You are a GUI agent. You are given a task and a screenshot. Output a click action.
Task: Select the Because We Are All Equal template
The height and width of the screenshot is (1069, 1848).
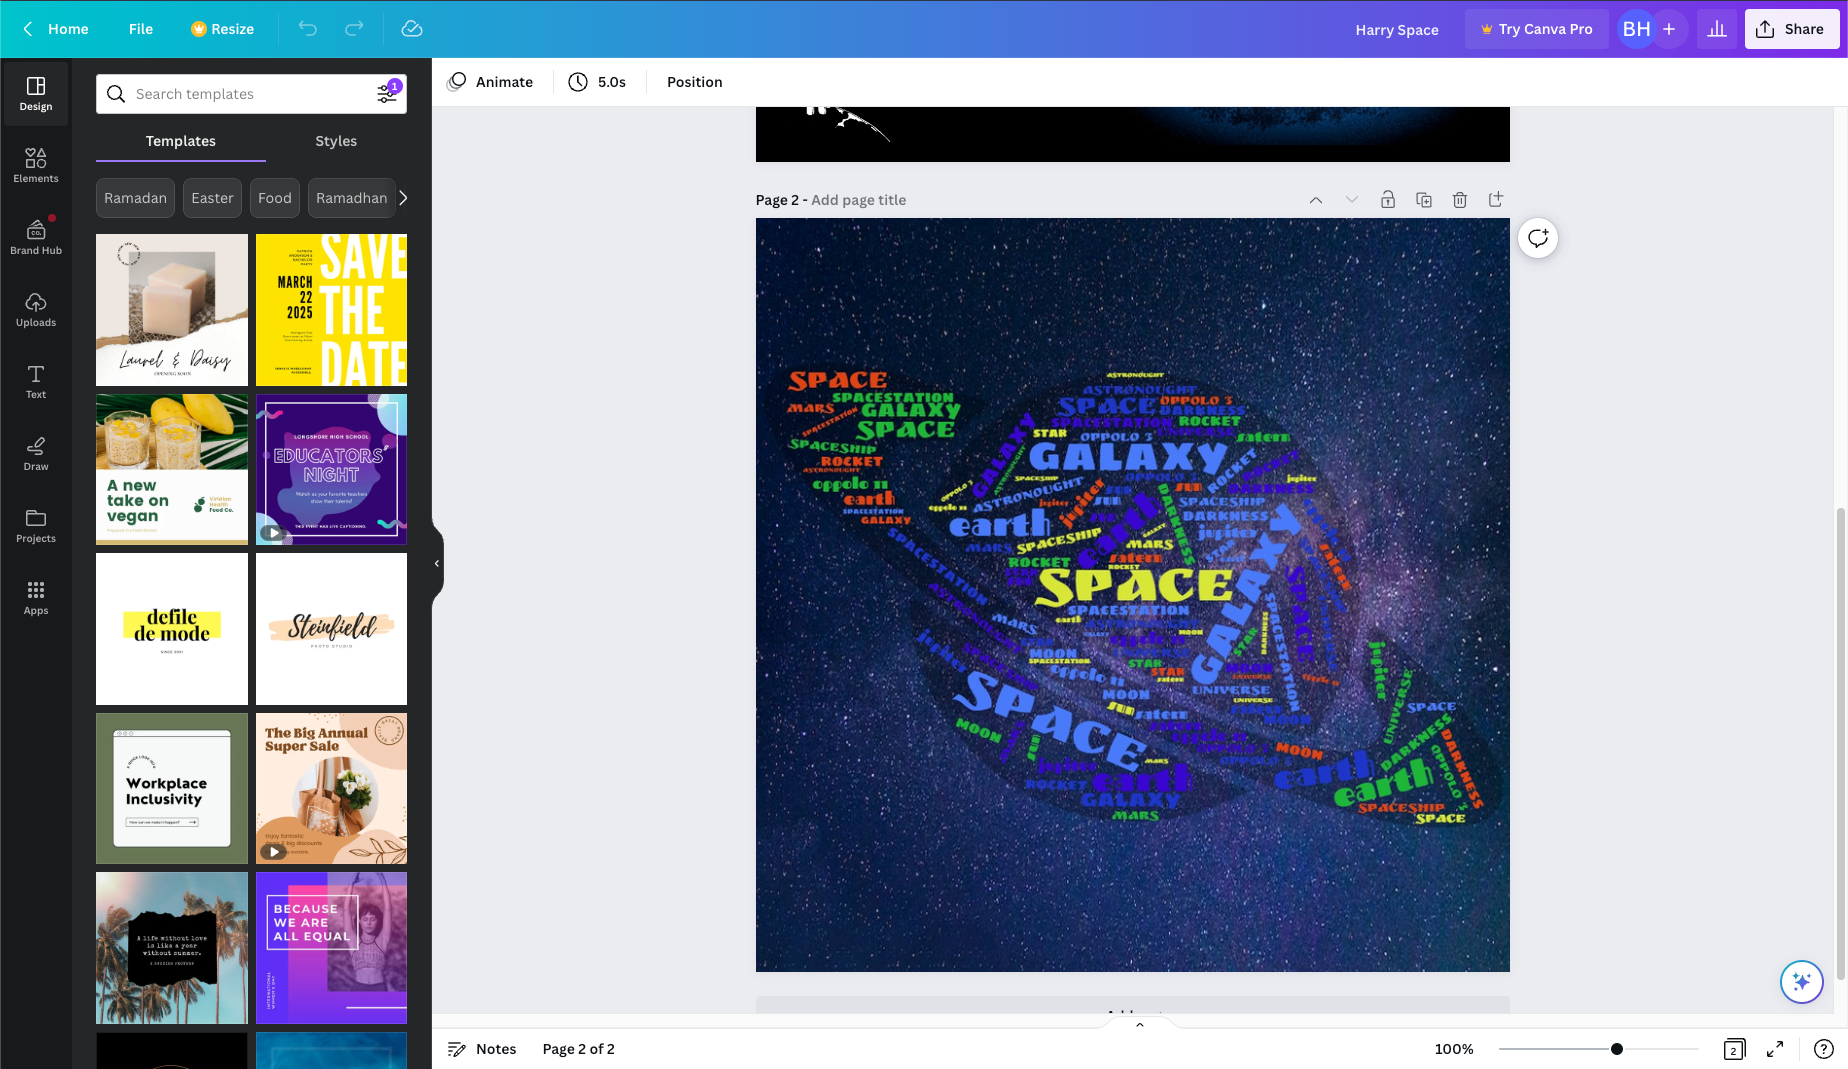tap(331, 948)
